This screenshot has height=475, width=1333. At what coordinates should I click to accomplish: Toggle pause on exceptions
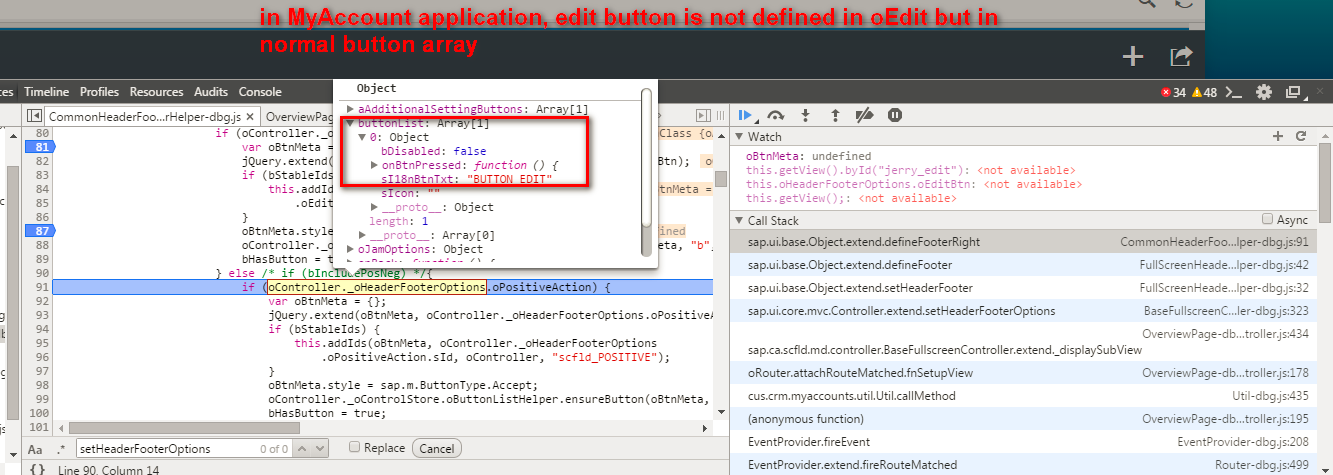[896, 116]
